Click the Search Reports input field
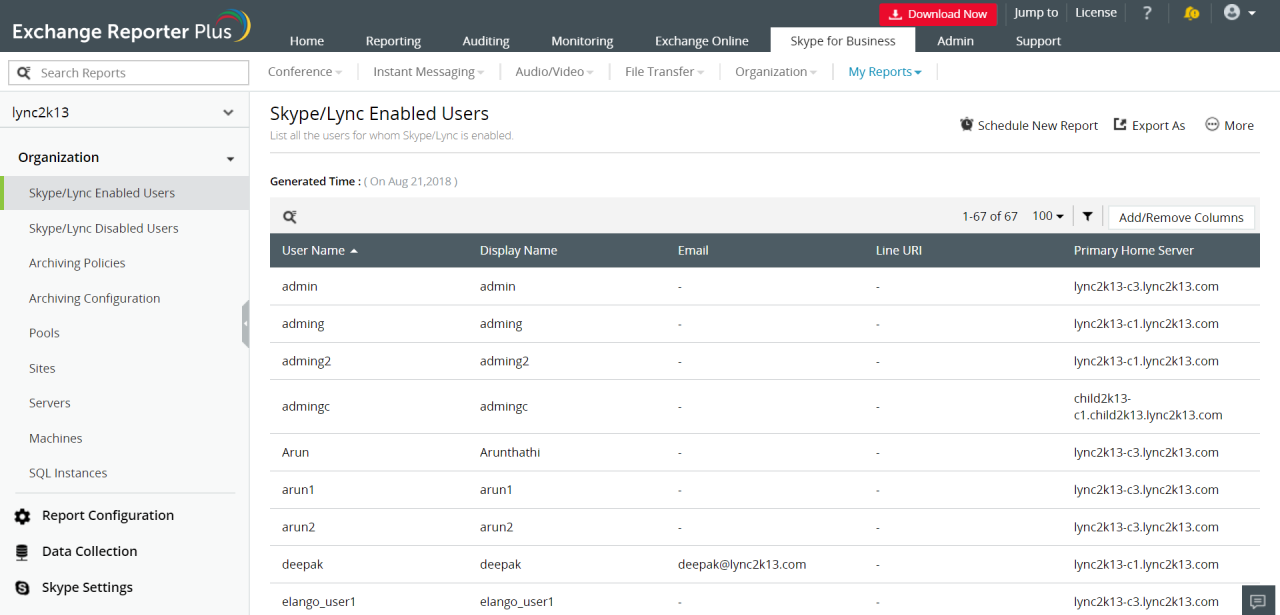1280x615 pixels. click(x=128, y=73)
